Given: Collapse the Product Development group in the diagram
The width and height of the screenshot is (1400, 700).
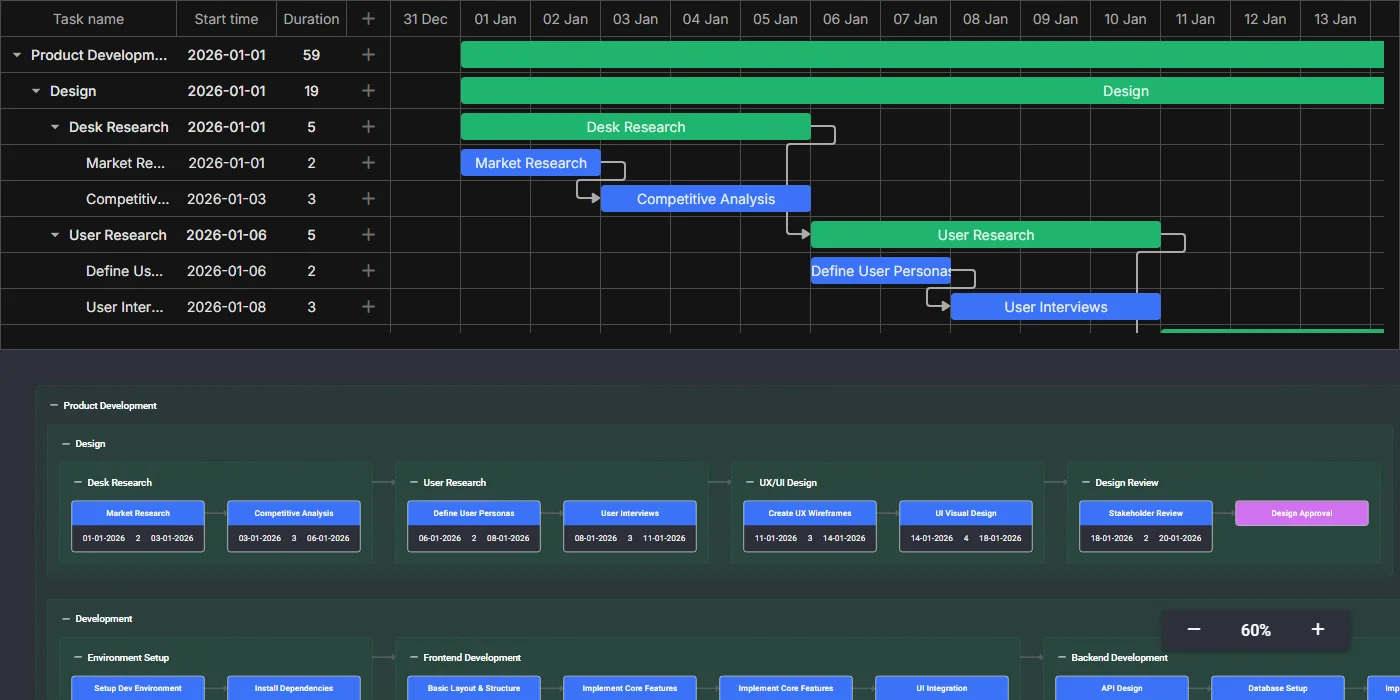Looking at the screenshot, I should pos(54,406).
